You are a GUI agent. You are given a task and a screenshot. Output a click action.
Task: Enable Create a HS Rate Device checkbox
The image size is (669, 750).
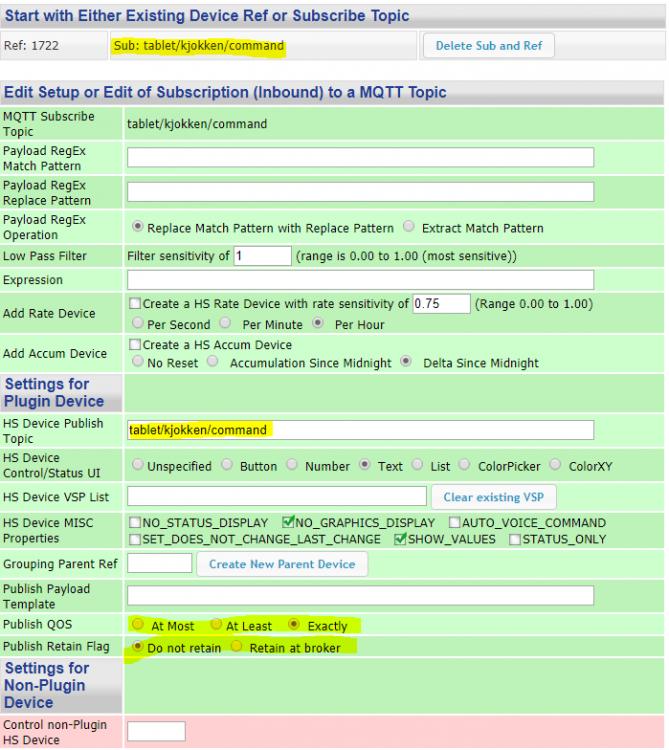pyautogui.click(x=135, y=304)
